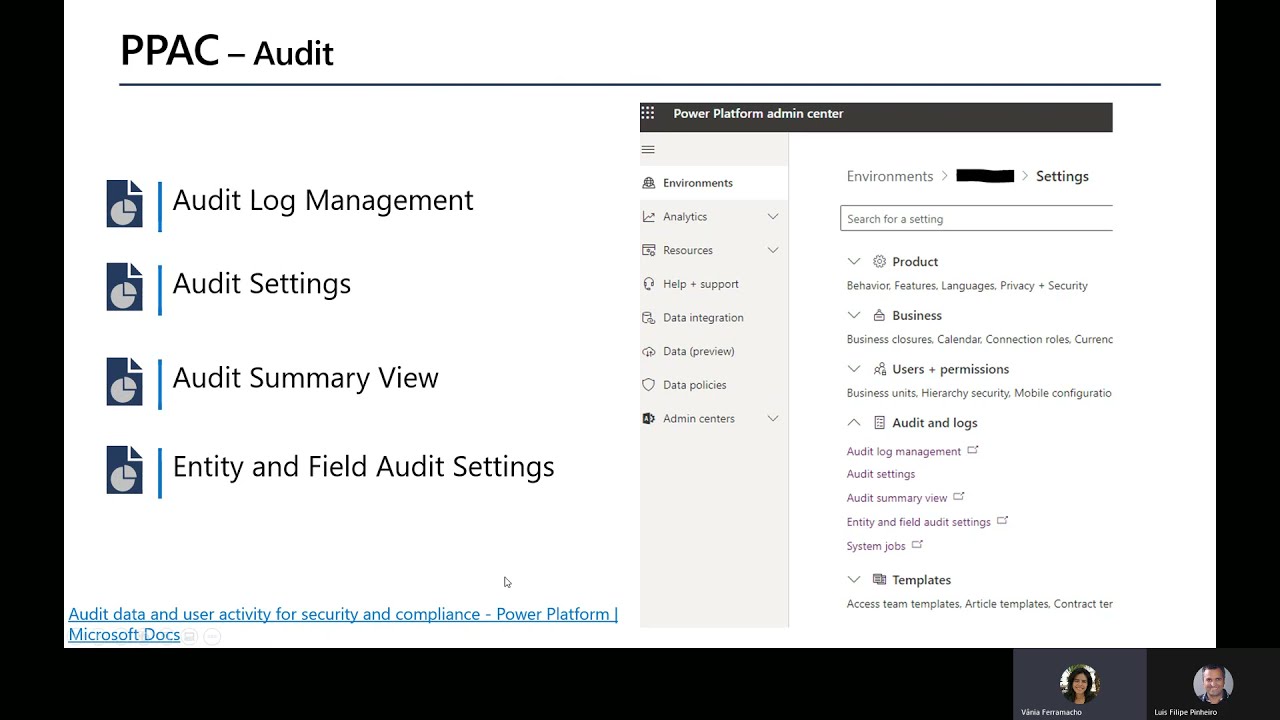Click the Audit and logs list icon
This screenshot has height=720, width=1280.
pyautogui.click(x=880, y=423)
